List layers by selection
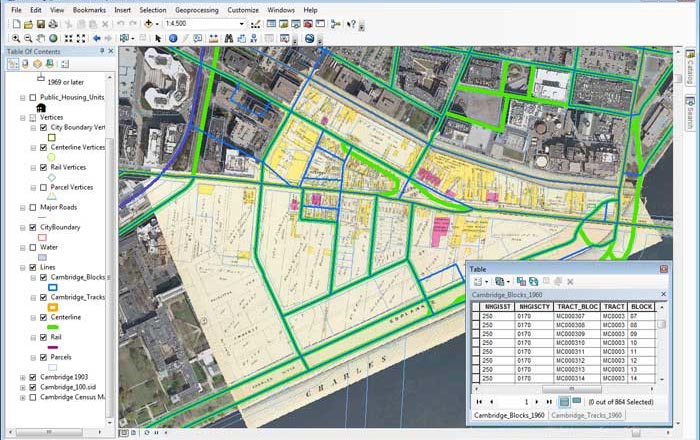 50,64
